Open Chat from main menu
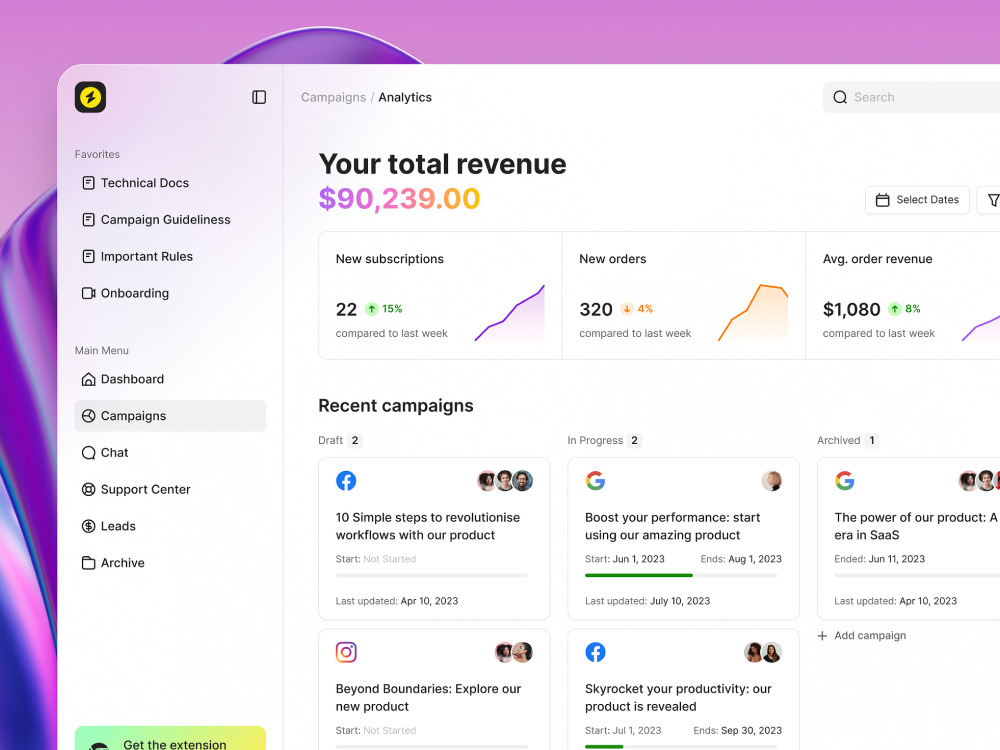The width and height of the screenshot is (1000, 750). coord(170,453)
